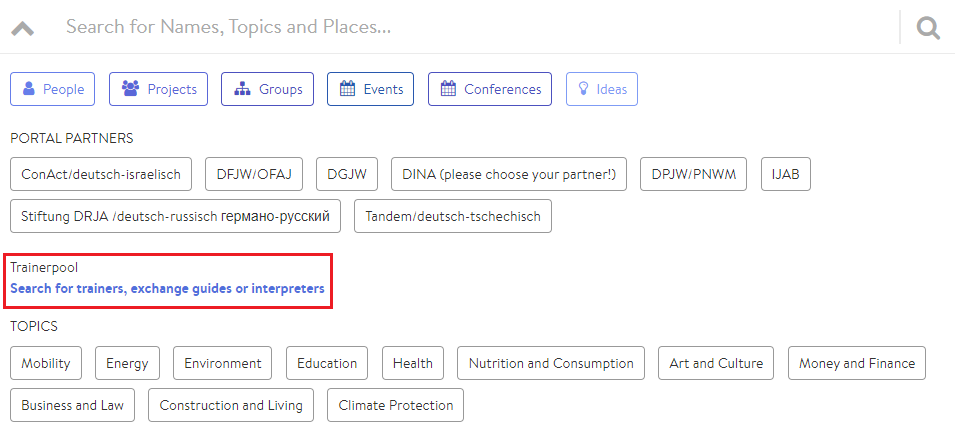Collapse search panel with up chevron

23,29
